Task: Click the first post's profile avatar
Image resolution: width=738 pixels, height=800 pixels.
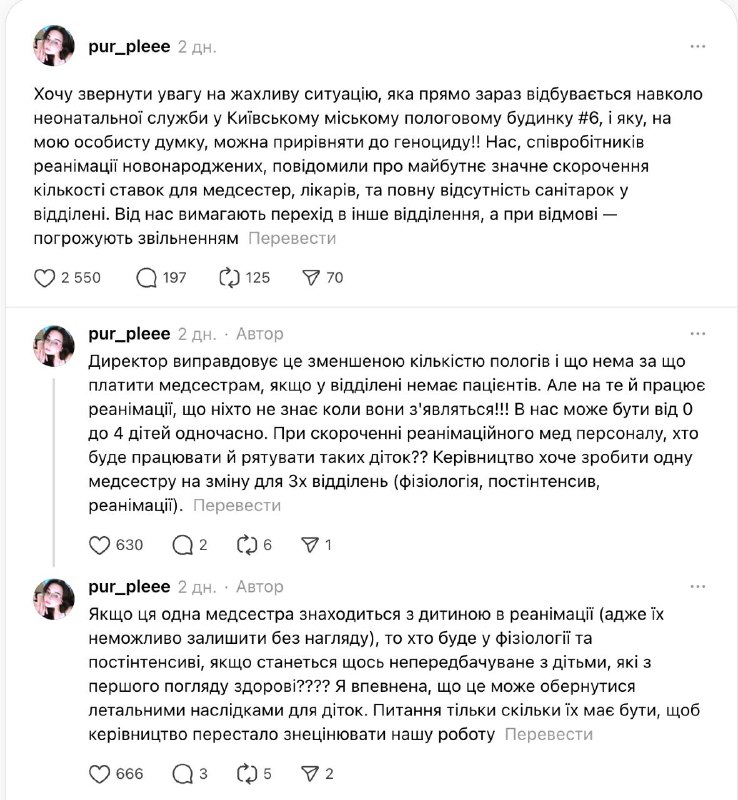Action: (x=53, y=45)
